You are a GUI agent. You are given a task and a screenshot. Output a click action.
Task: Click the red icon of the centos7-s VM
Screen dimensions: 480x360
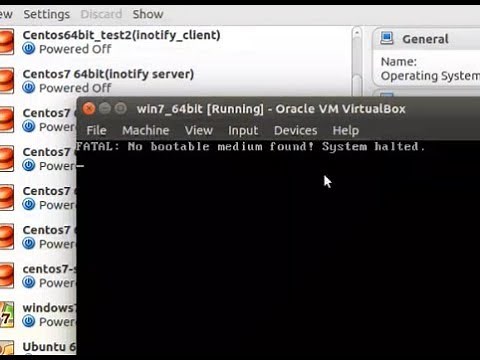coord(7,276)
